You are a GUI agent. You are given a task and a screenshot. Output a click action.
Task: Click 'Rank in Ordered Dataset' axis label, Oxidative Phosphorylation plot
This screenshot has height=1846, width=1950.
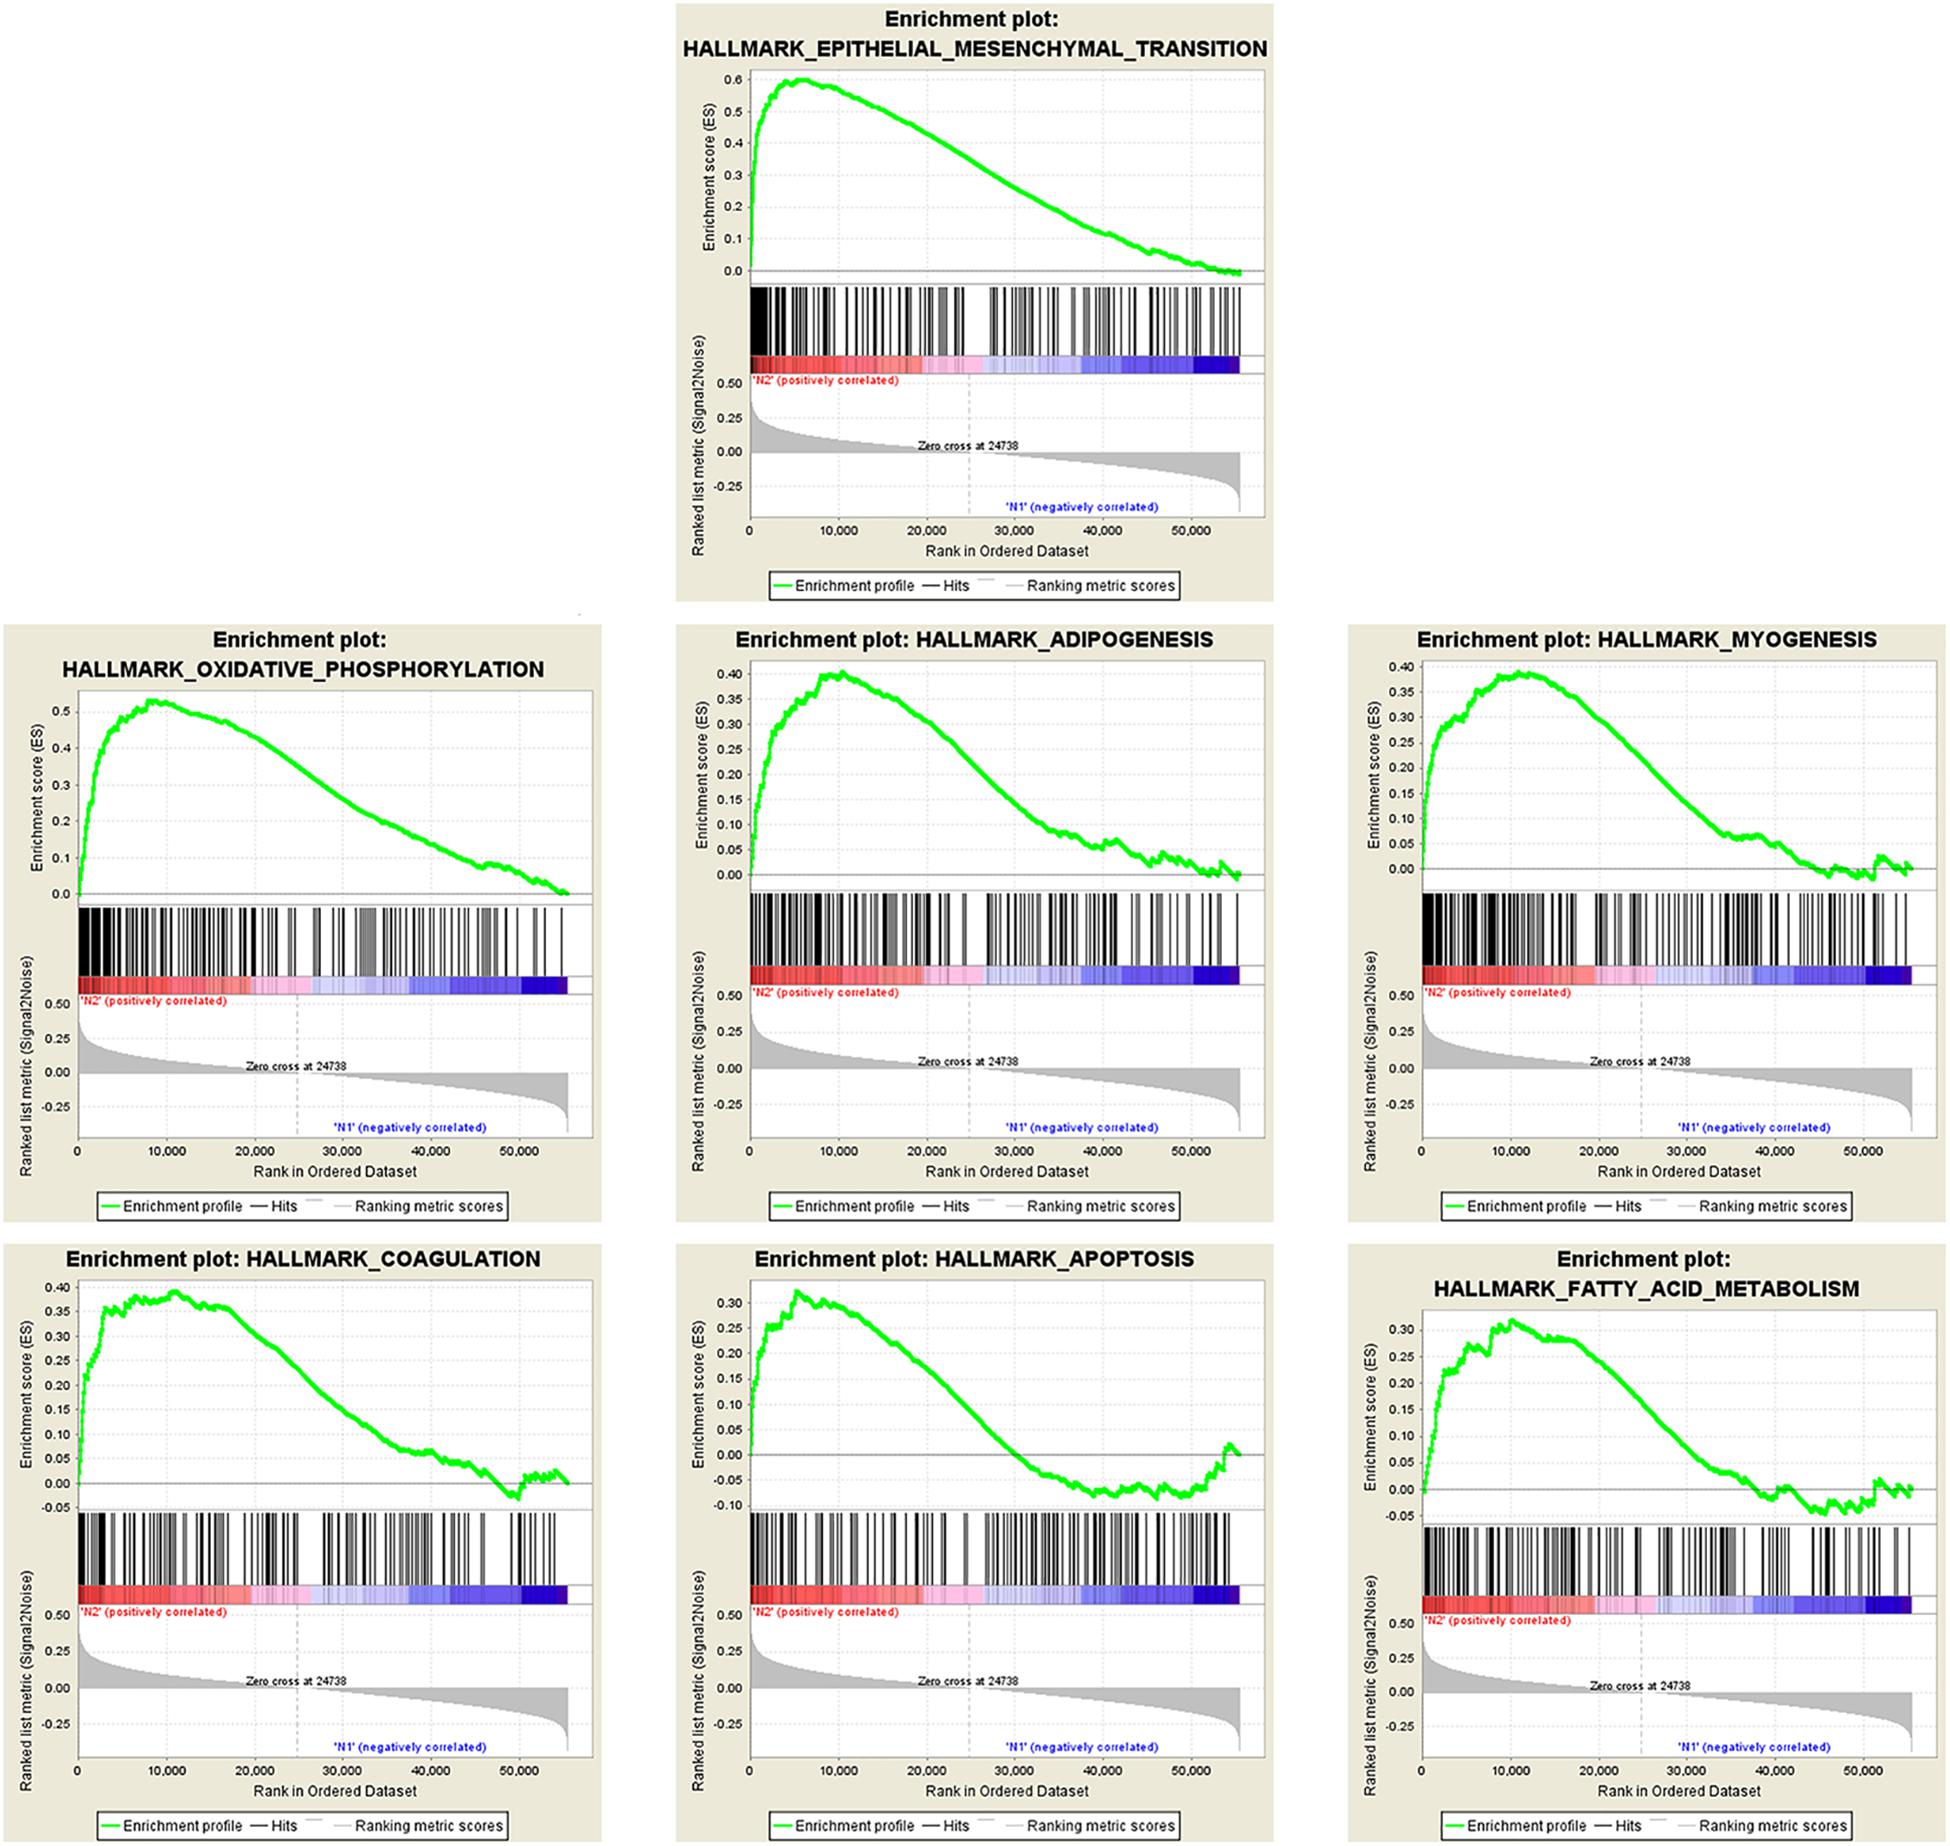click(x=335, y=1172)
